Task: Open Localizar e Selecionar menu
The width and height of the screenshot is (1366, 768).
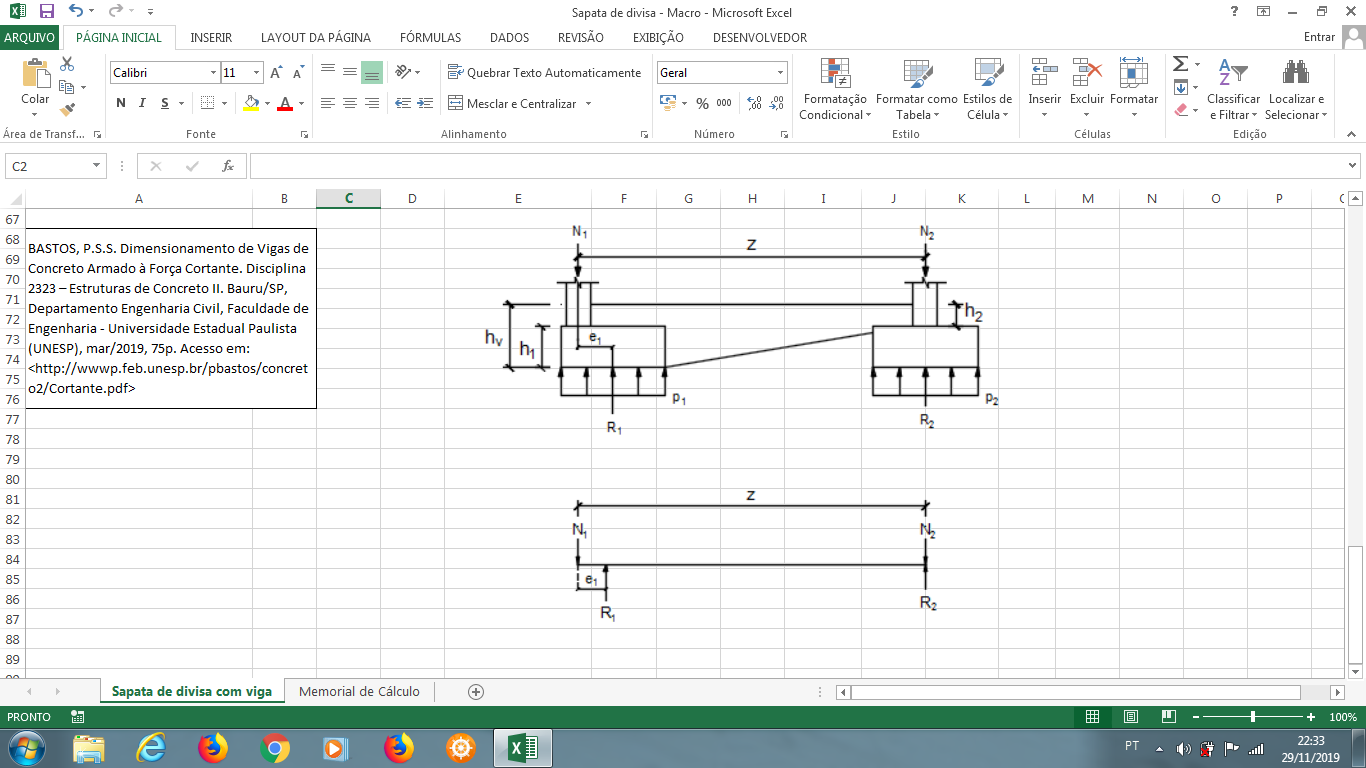Action: tap(1296, 89)
